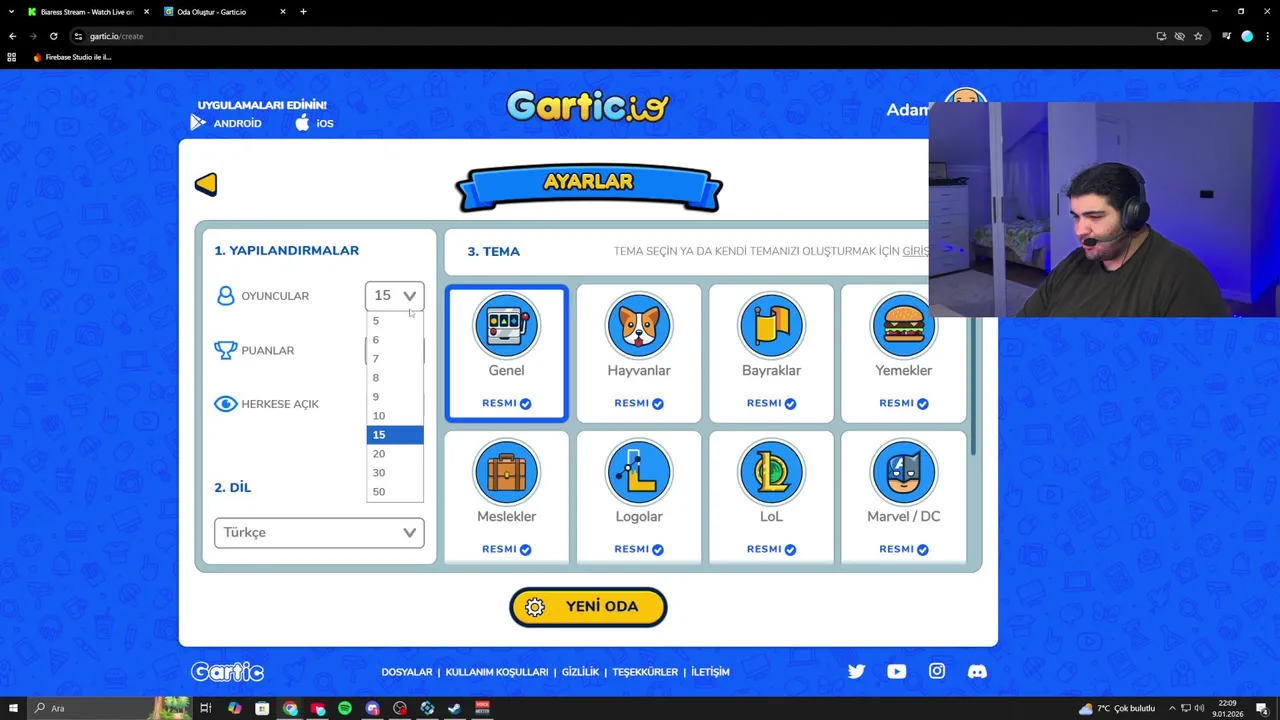The width and height of the screenshot is (1280, 720).
Task: Choose 30 players from the list
Action: point(395,473)
